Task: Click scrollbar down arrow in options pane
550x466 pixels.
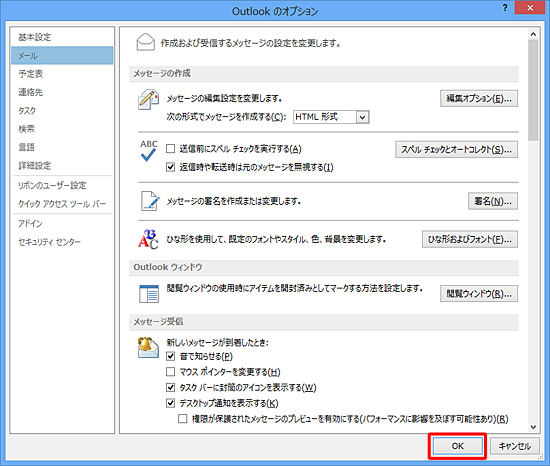Action: (533, 427)
